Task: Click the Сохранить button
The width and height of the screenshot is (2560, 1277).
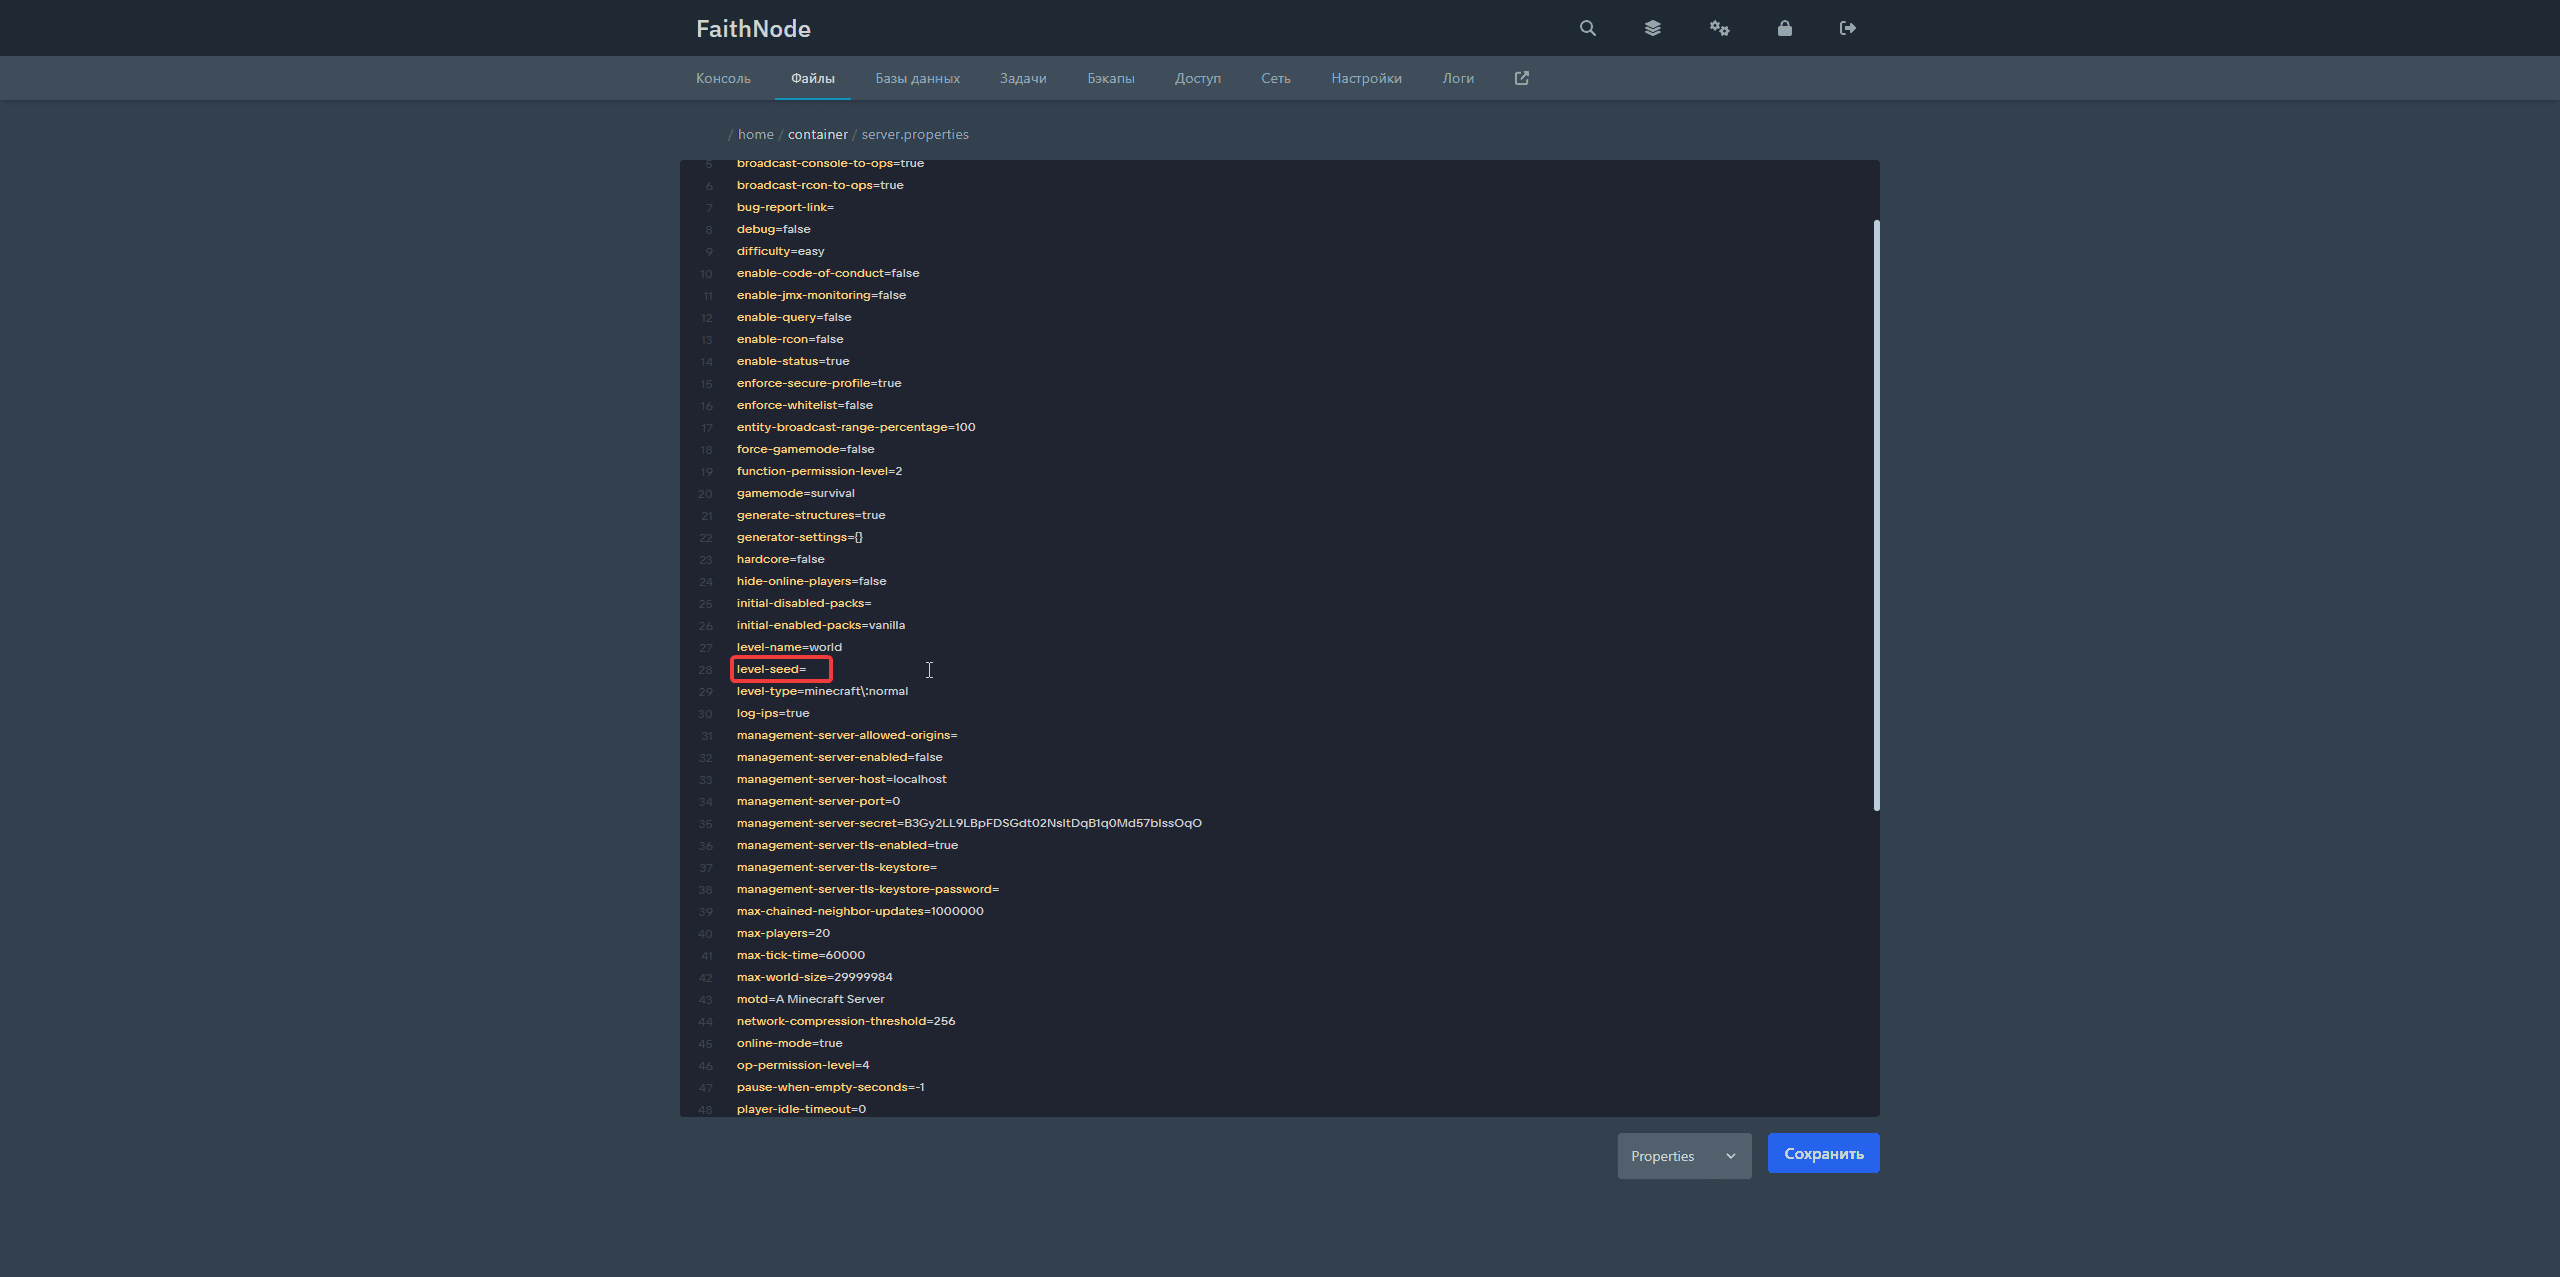Action: [1823, 1153]
